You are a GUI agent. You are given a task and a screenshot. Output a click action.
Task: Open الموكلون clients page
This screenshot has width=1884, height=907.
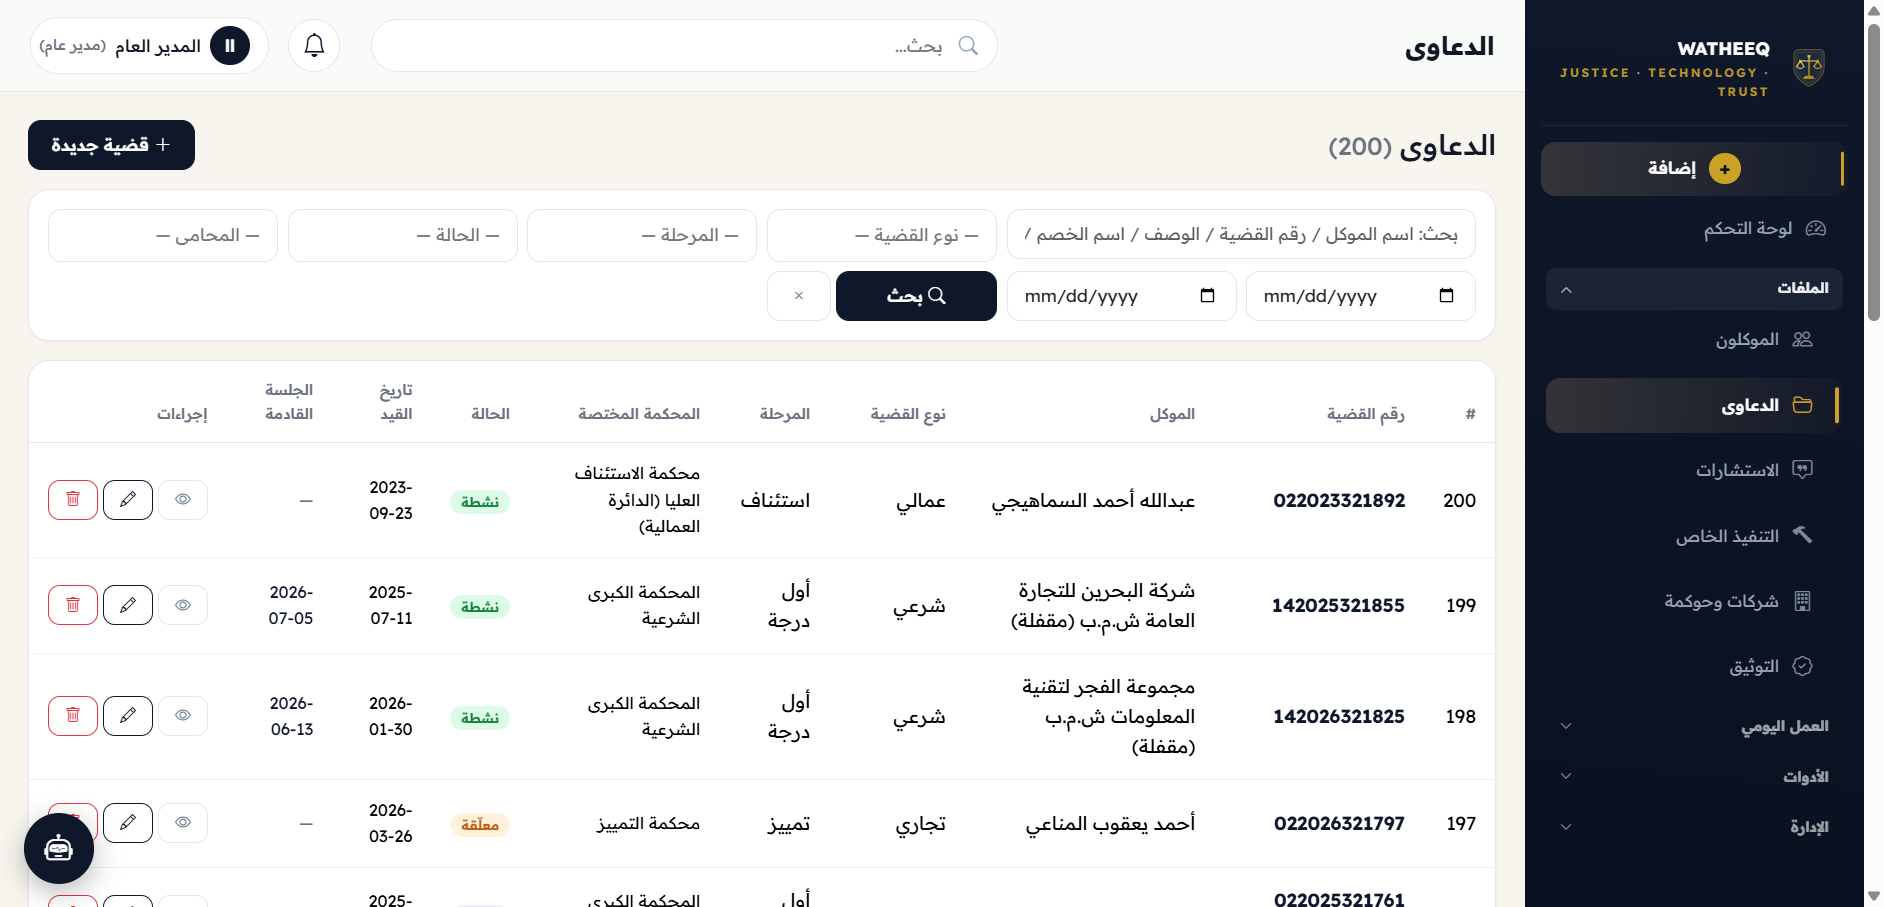coord(1694,340)
